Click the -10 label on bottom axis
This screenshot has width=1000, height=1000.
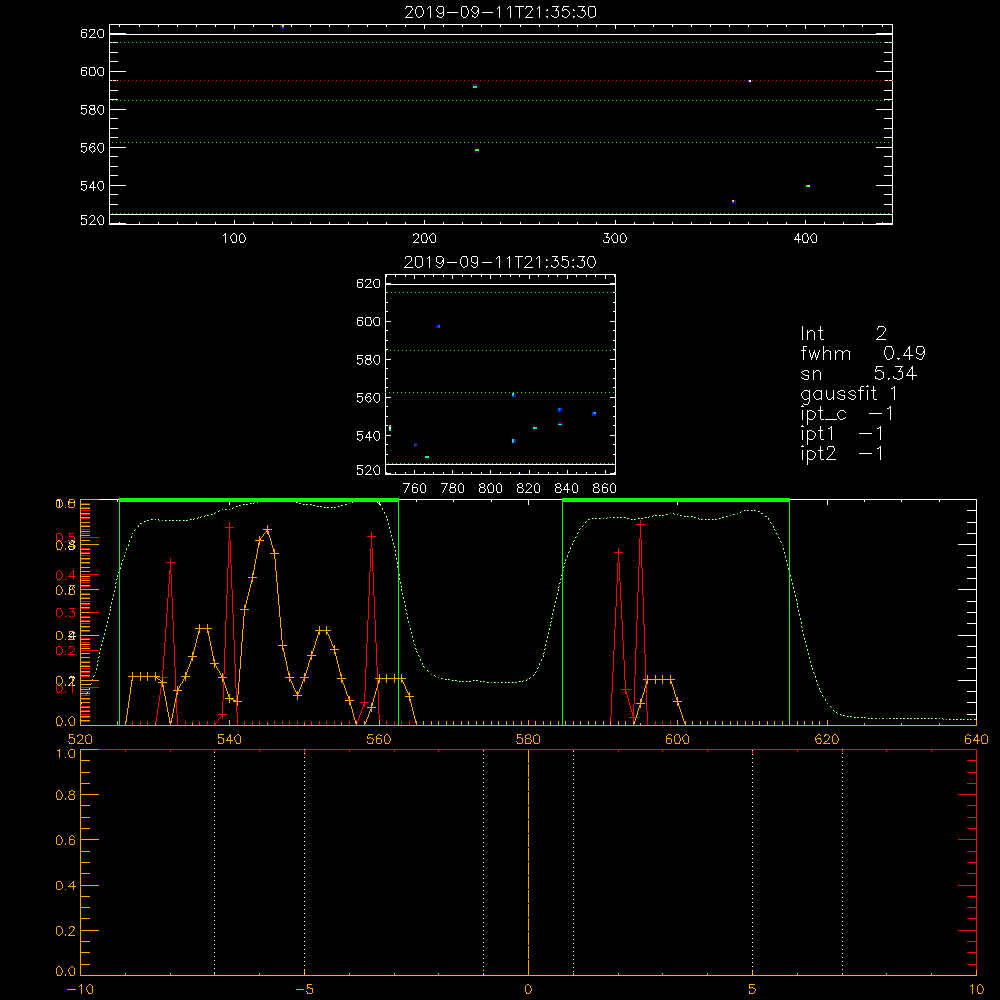80,989
